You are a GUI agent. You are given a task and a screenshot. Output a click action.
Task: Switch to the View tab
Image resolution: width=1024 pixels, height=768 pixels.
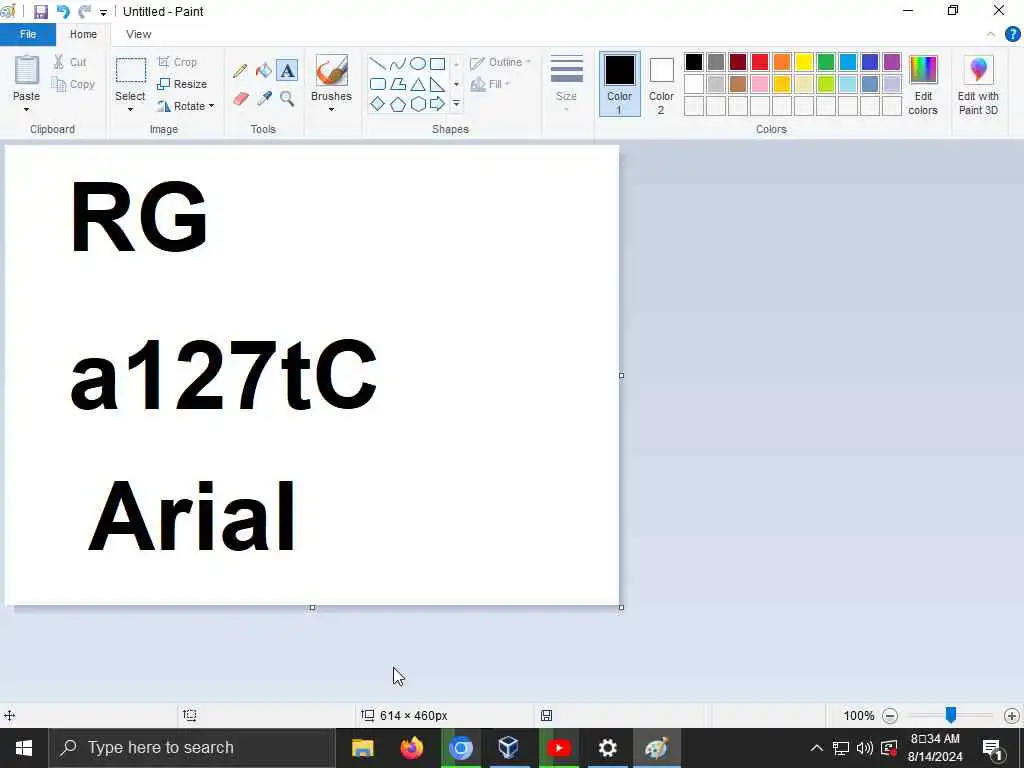138,35
